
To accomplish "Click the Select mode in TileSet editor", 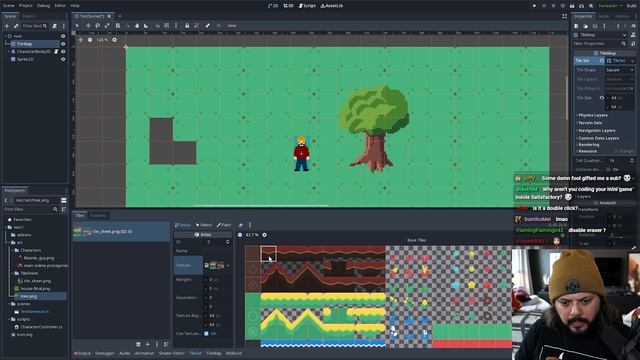I will click(204, 225).
